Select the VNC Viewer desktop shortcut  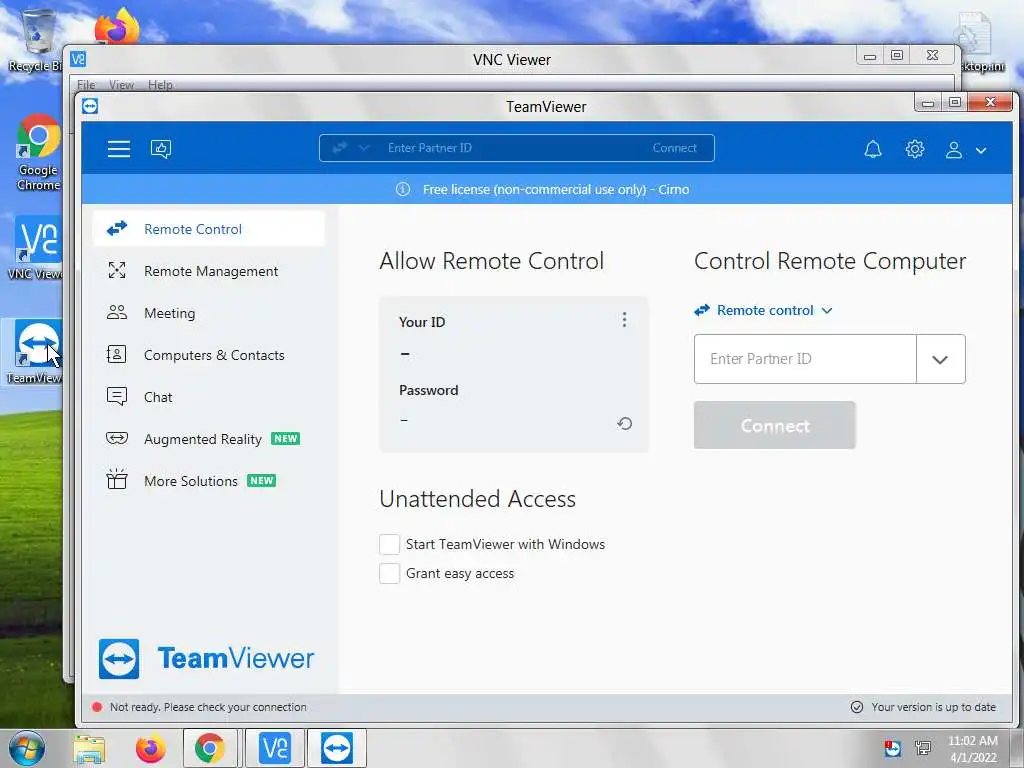click(38, 249)
